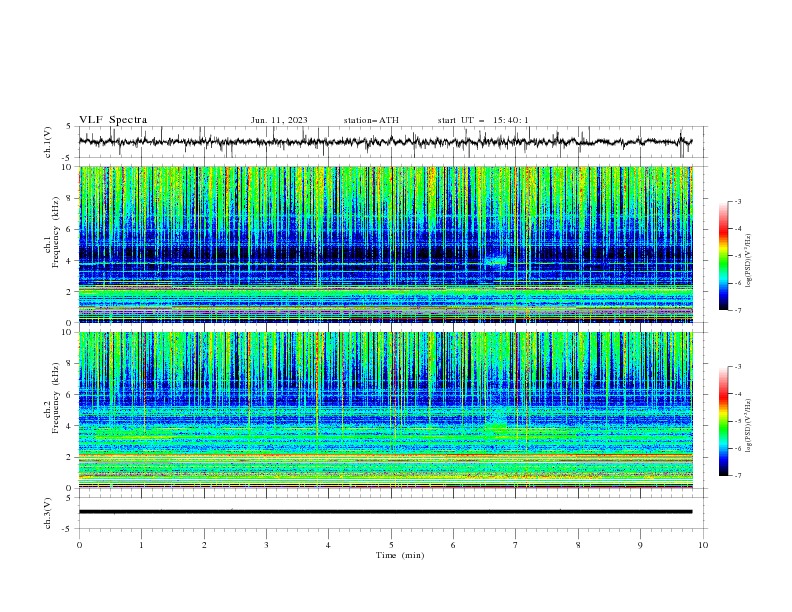Viewport: 792px width, 612px height.
Task: Click the time axis tick label '9'
Action: click(640, 545)
